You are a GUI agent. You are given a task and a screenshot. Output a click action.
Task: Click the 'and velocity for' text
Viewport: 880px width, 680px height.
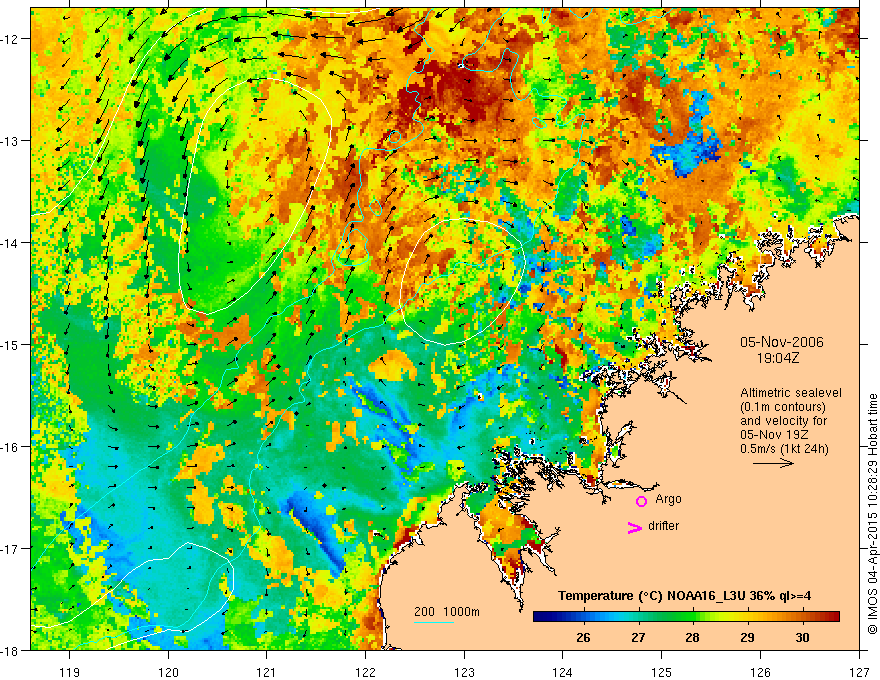click(783, 421)
